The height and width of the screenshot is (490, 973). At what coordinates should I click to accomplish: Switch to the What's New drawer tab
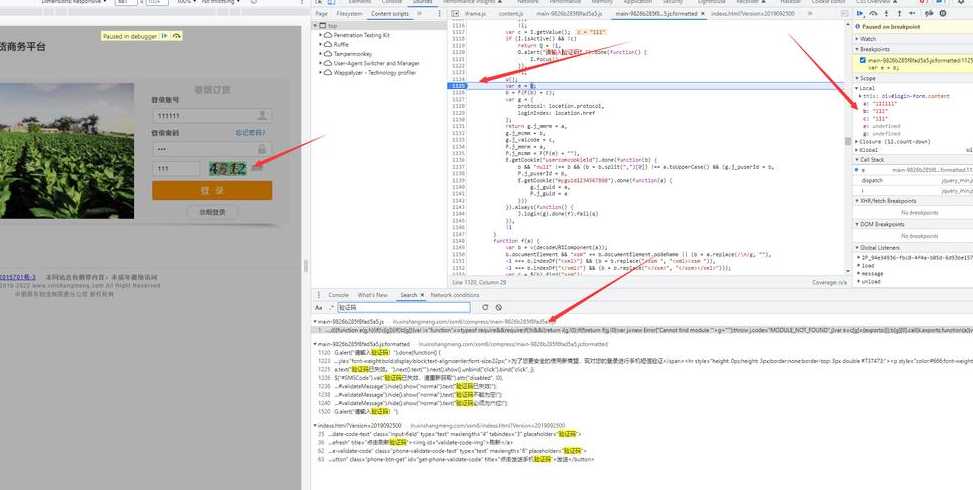click(372, 295)
